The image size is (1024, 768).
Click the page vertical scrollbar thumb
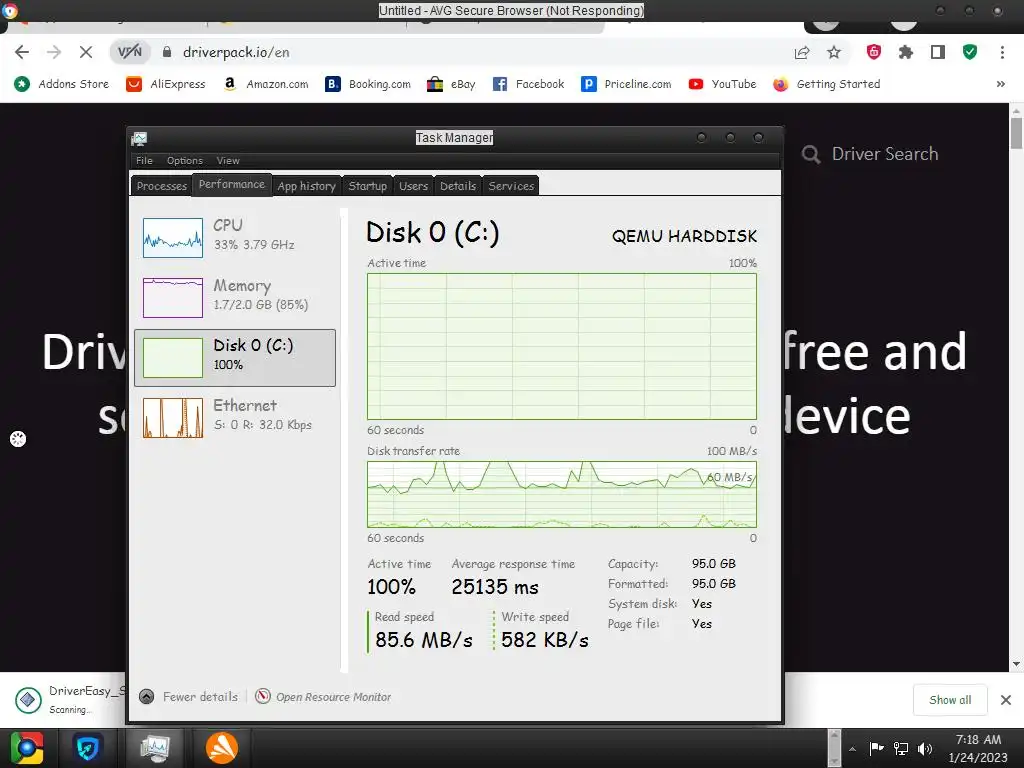[1016, 134]
